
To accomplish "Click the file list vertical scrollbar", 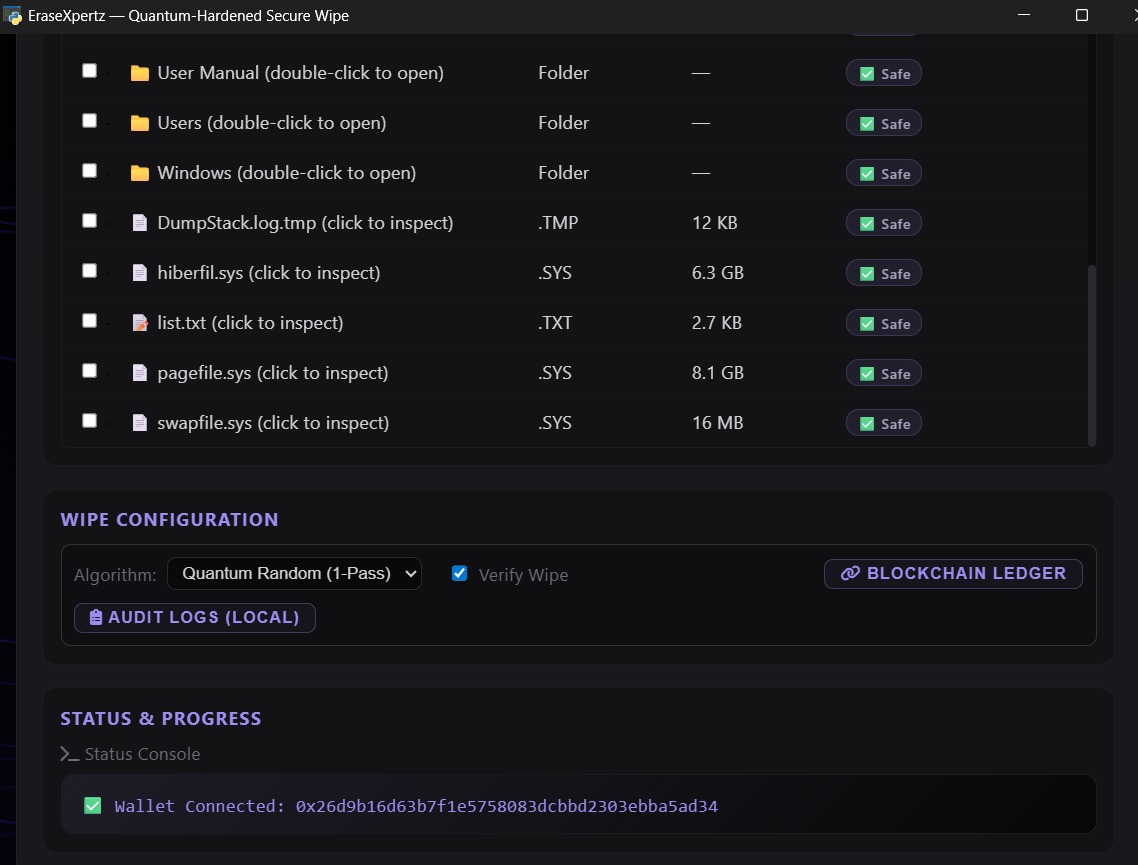I will coord(1091,355).
